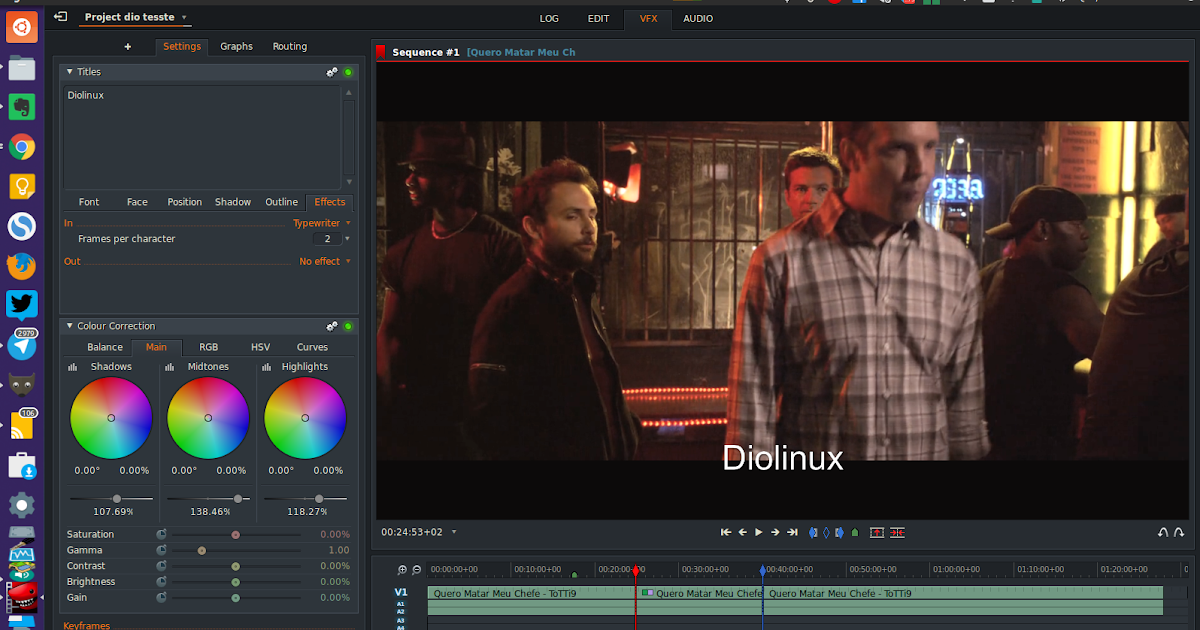
Task: Click the Shadows colour wheel
Action: 111,418
